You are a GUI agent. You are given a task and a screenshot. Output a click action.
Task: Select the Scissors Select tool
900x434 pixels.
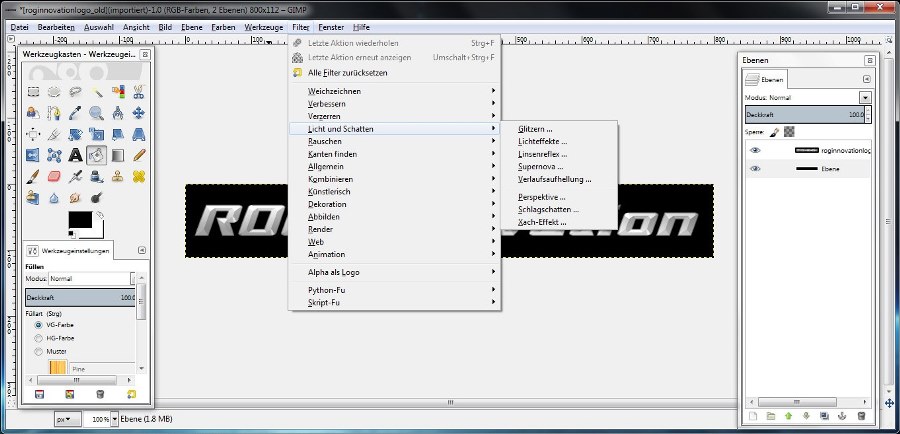pos(138,91)
